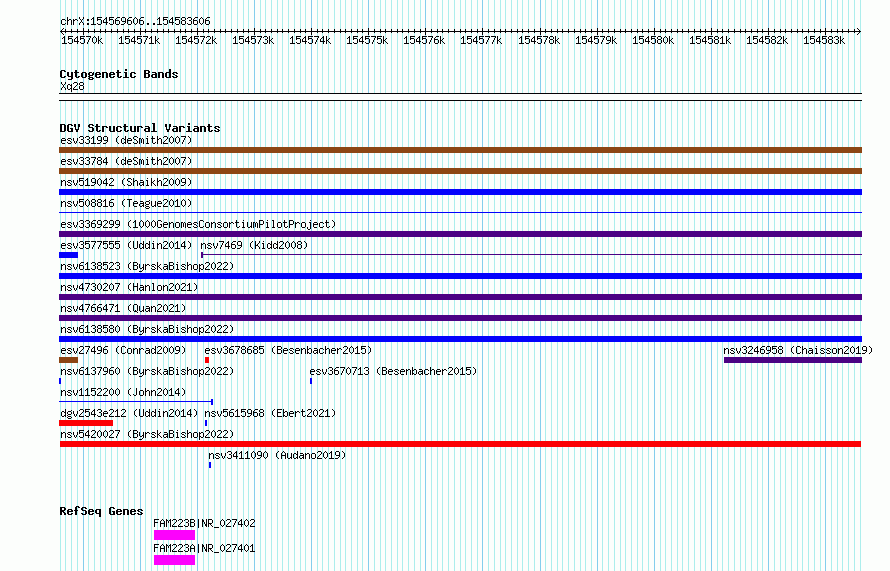Select the esv27496 (Conrad2009) label

click(123, 350)
